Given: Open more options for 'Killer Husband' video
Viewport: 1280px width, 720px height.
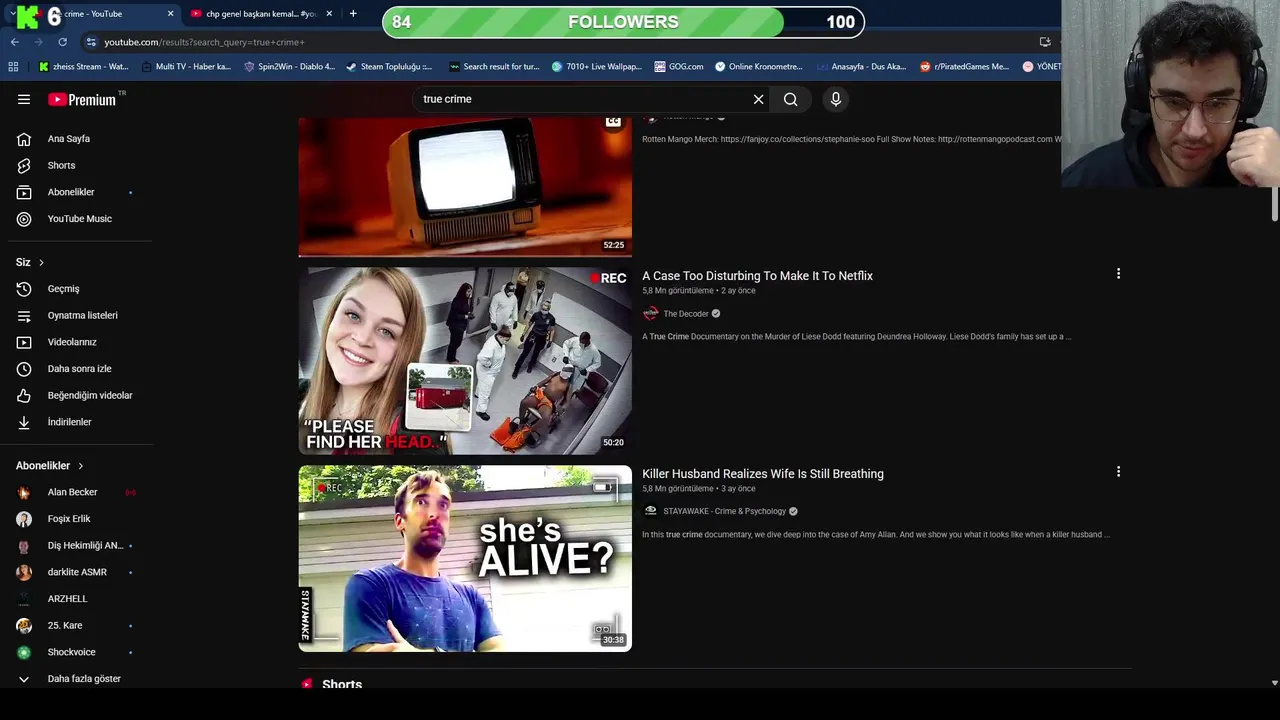Looking at the screenshot, I should (1118, 471).
